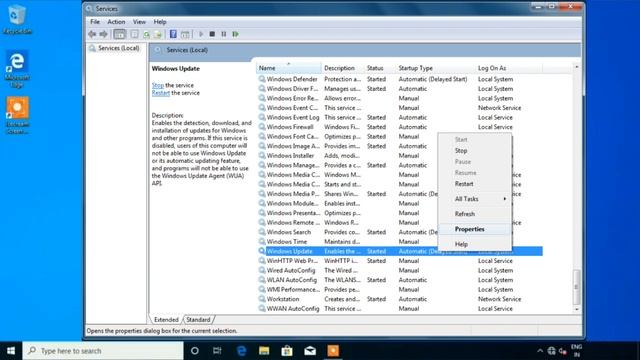Click the Pause Service toolbar icon
The width and height of the screenshot is (640, 360).
click(x=224, y=34)
